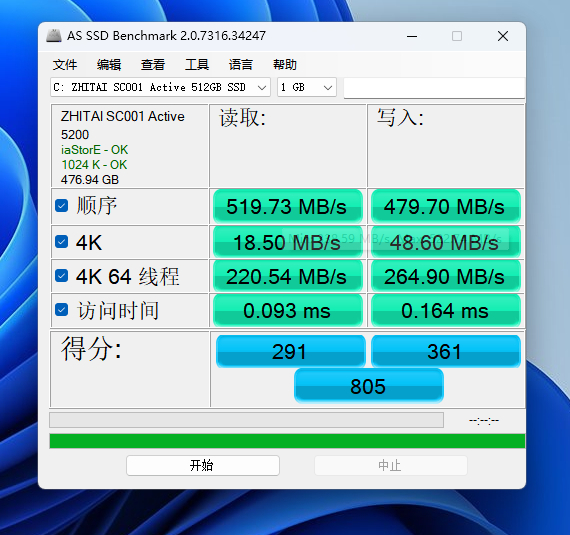Select the 4K 64 write result 264.90 MB/s
Viewport: 570px width, 535px height.
pos(446,276)
